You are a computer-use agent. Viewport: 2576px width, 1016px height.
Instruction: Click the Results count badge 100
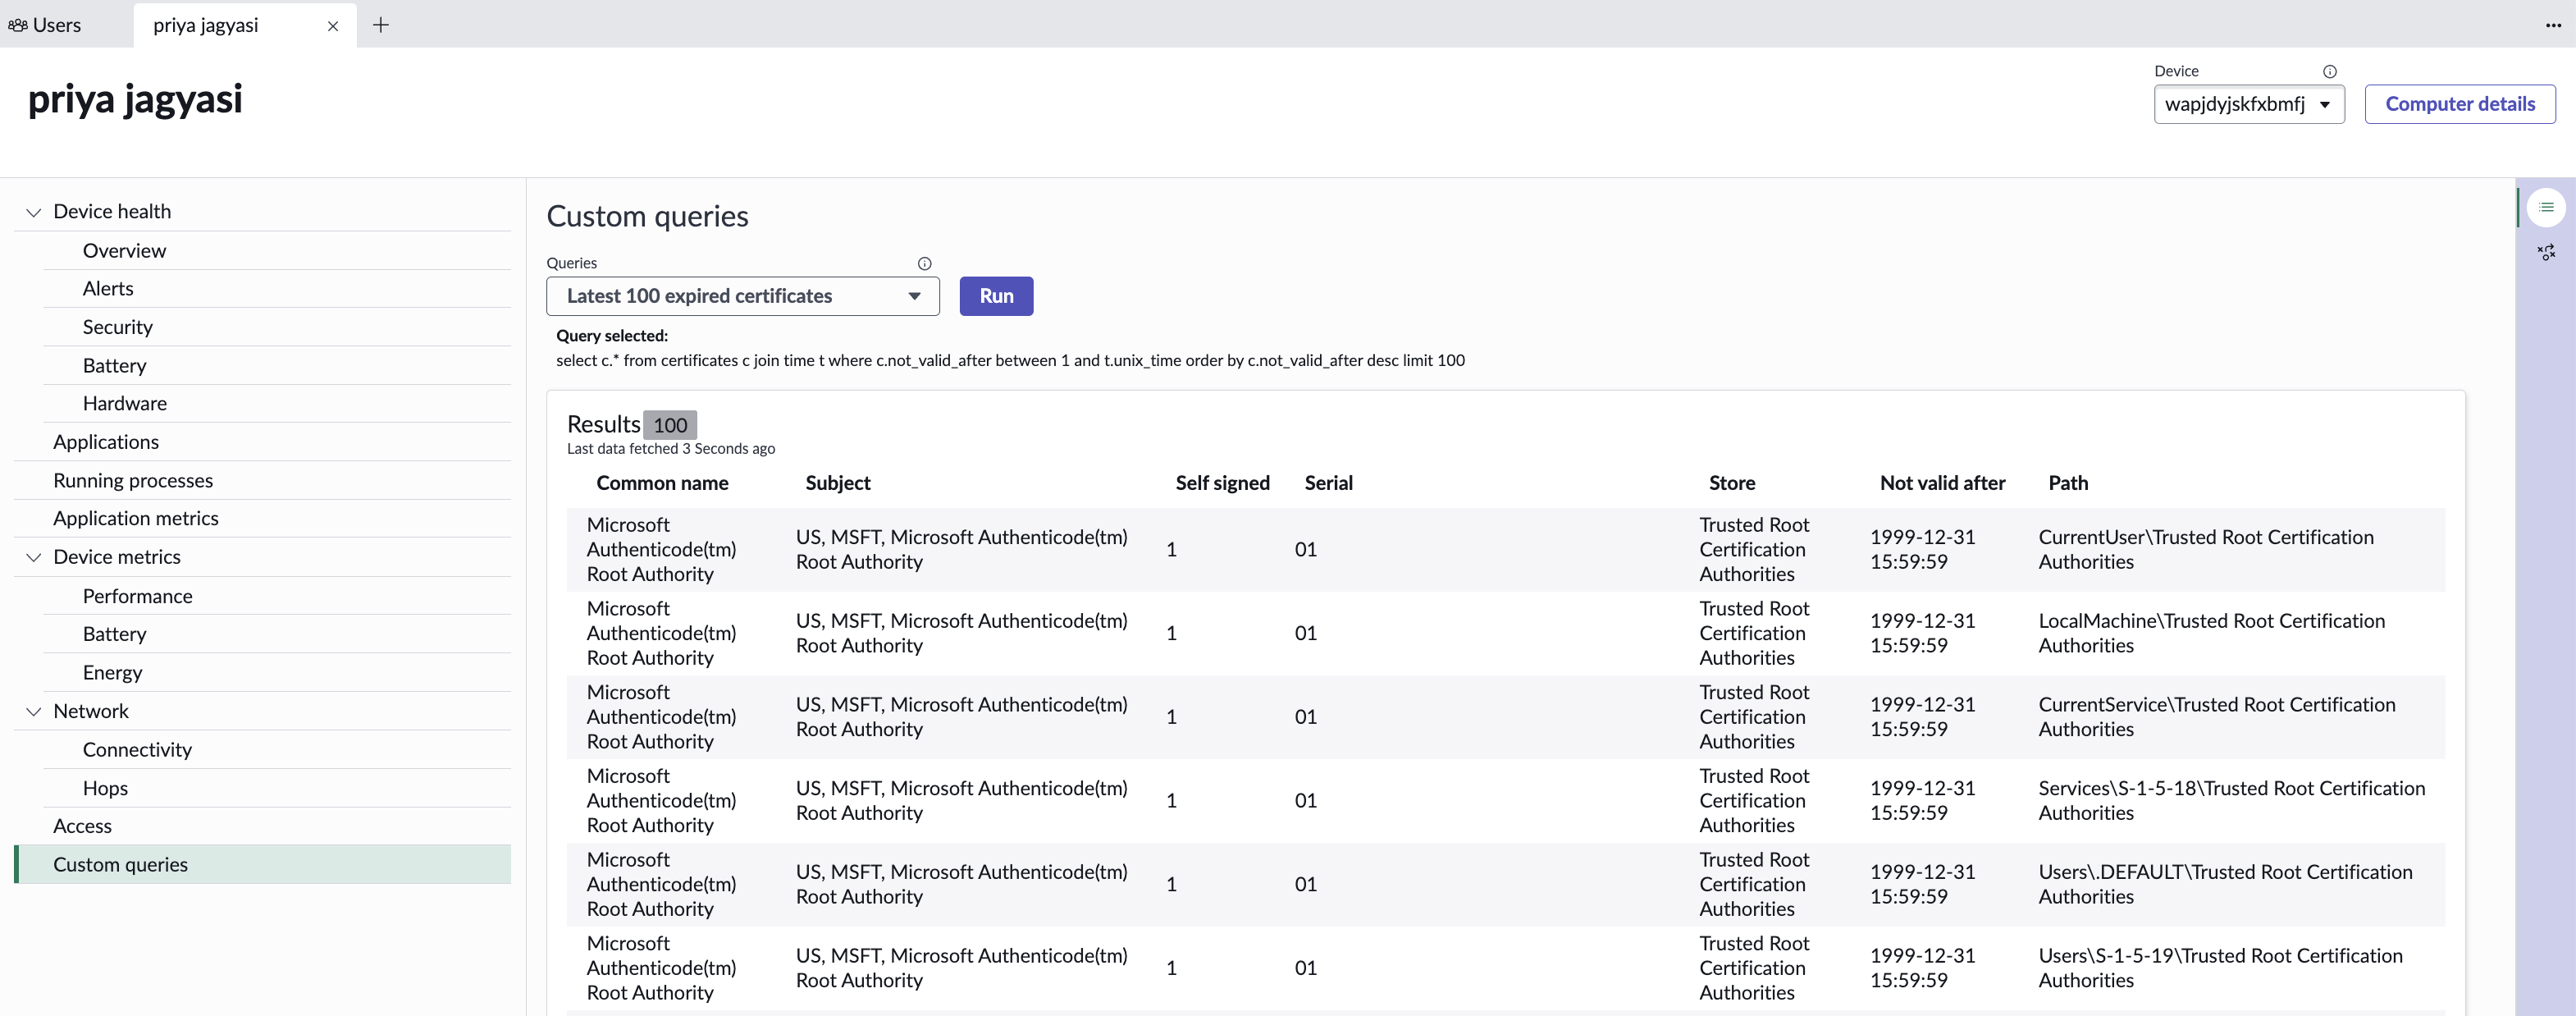coord(670,425)
